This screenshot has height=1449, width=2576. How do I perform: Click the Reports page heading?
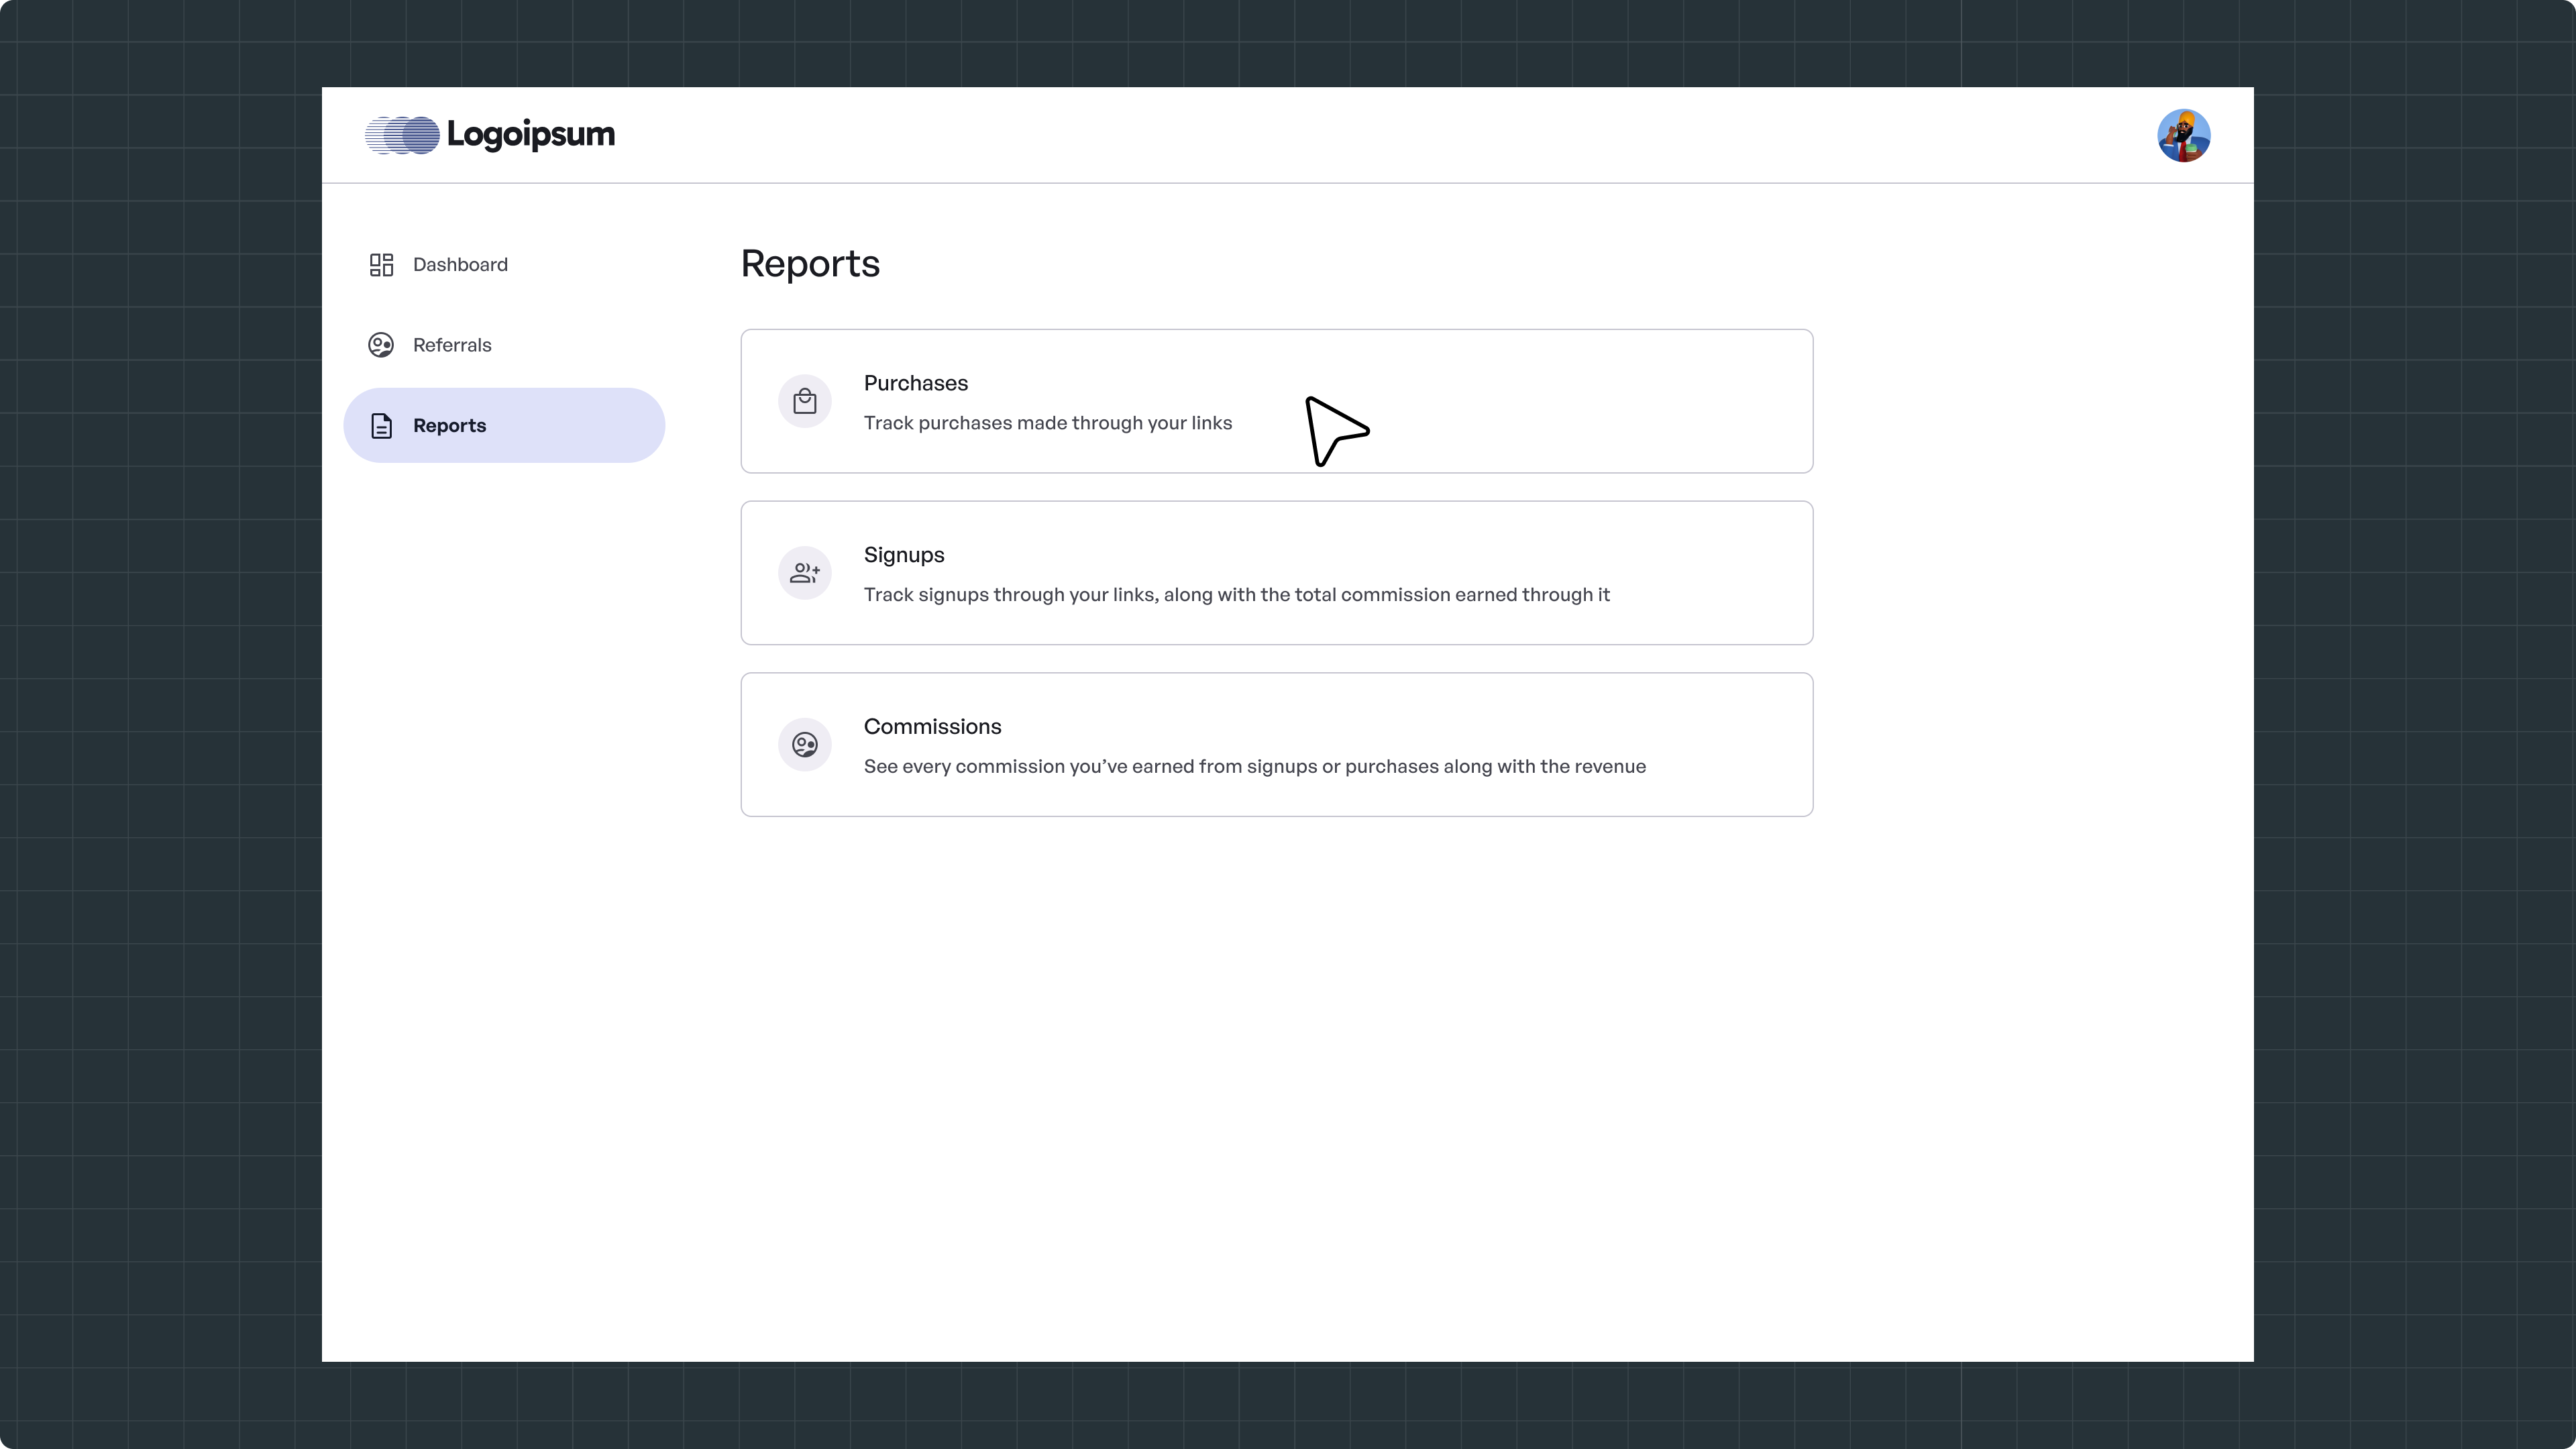coord(810,264)
